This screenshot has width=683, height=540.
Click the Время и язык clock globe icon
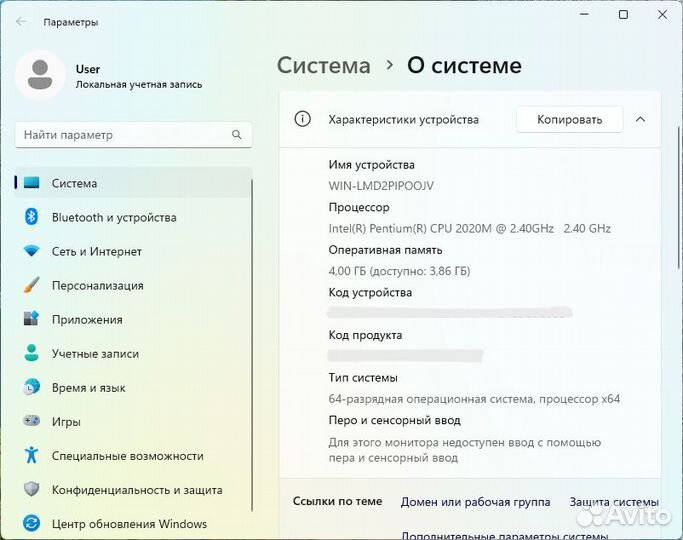(x=31, y=387)
